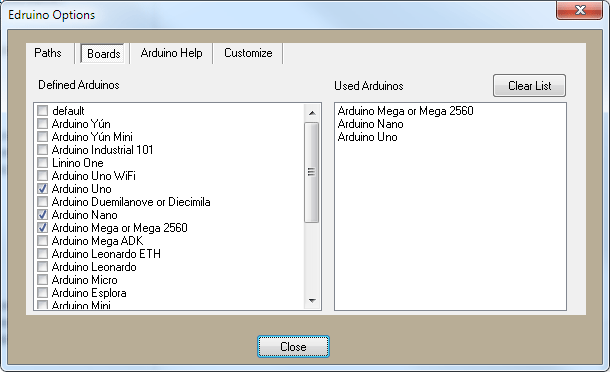Select Arduino Mega or Mega 2560 in Used Arduinos
This screenshot has height=372, width=610.
point(405,111)
